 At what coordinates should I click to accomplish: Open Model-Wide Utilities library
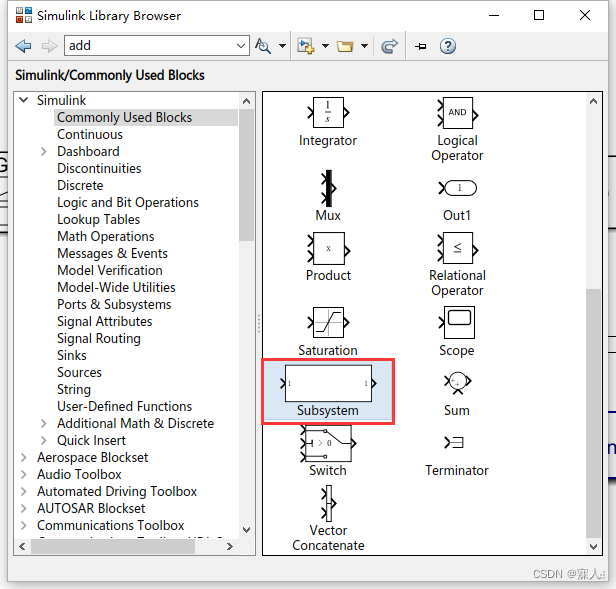116,287
